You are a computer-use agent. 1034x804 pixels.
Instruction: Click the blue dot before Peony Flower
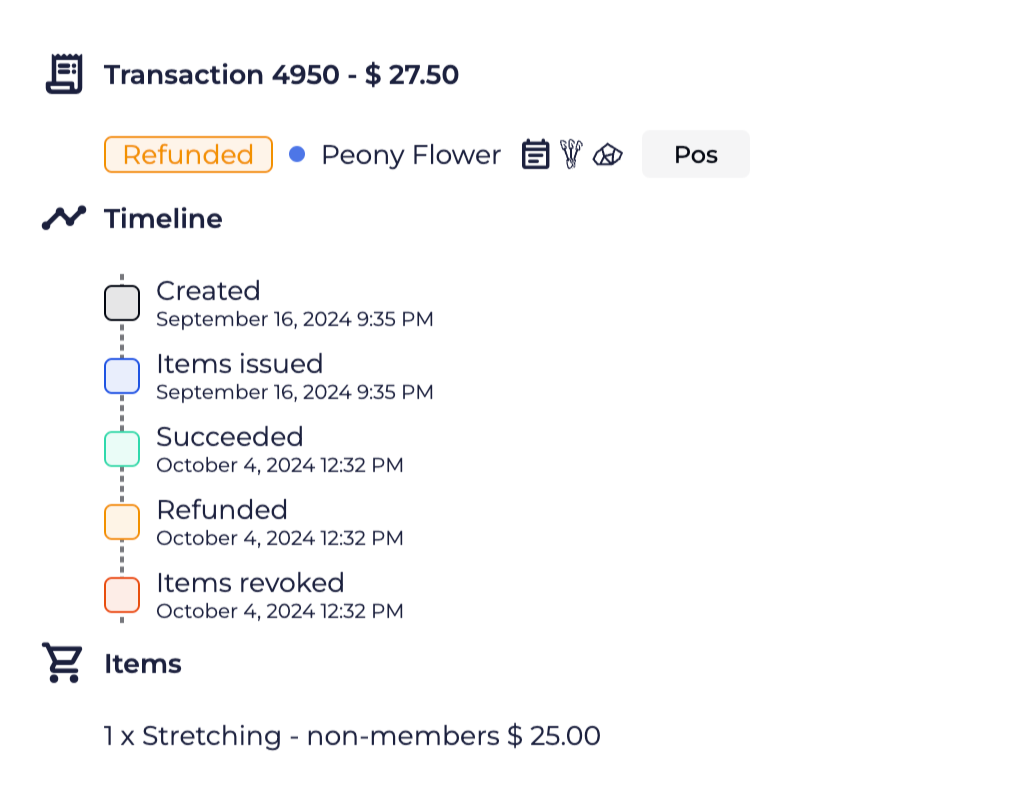coord(297,155)
